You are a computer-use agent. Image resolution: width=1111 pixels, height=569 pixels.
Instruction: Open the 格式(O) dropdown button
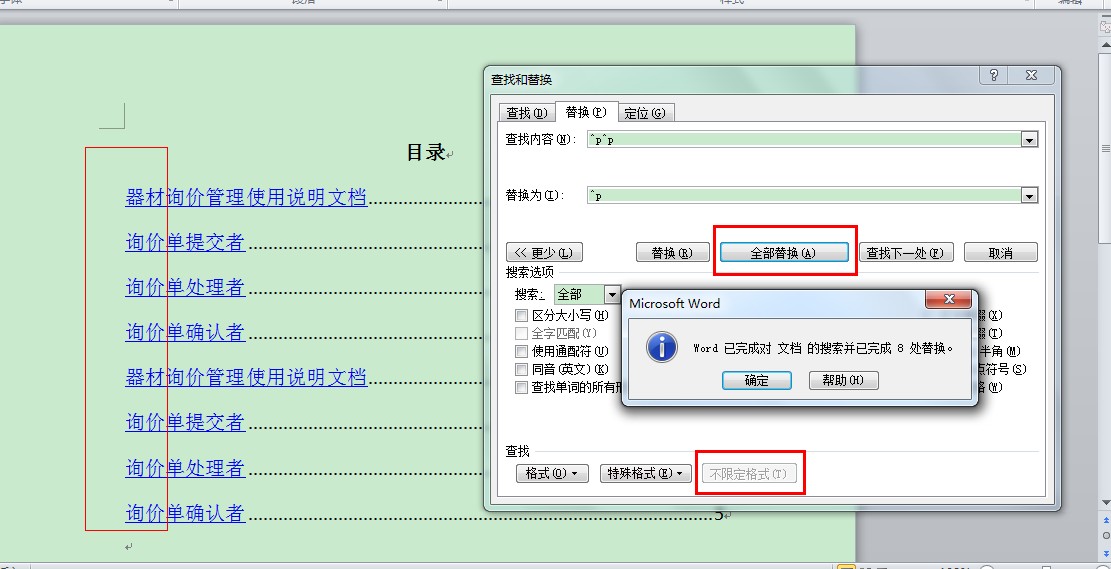pyautogui.click(x=553, y=473)
